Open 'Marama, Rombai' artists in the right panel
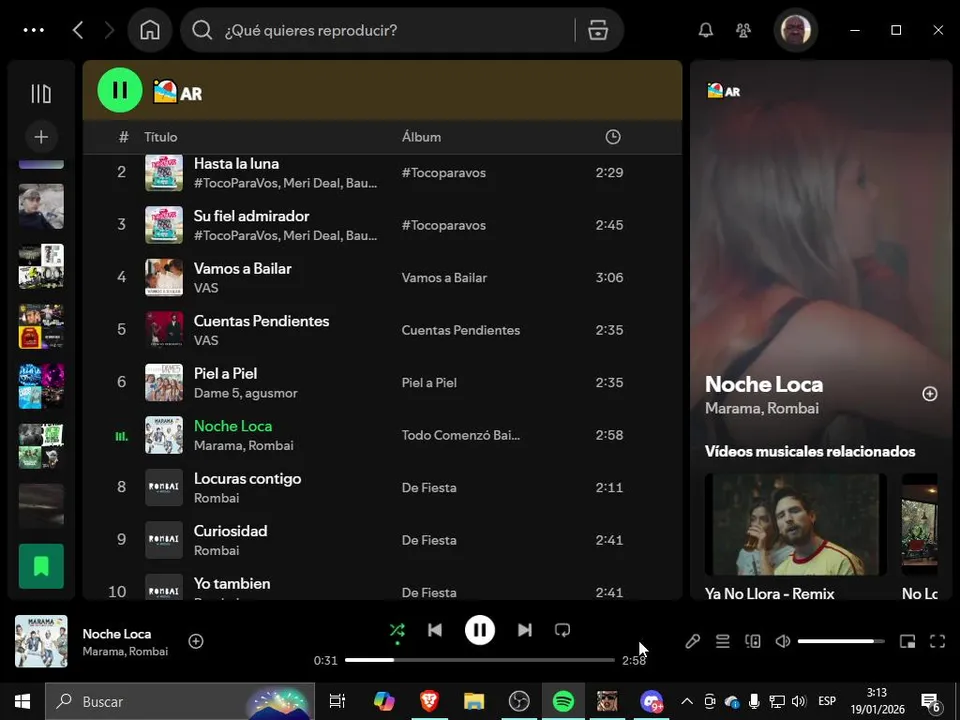960x720 pixels. pyautogui.click(x=762, y=408)
